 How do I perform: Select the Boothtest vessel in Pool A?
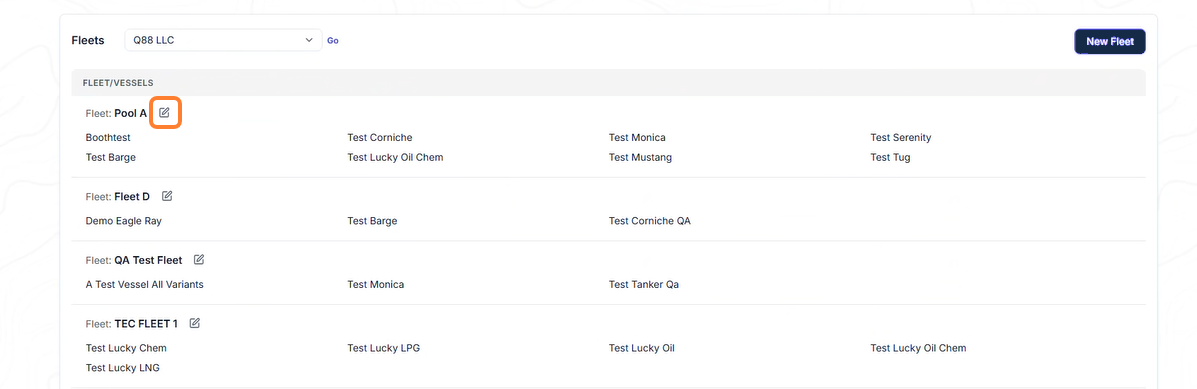point(108,137)
